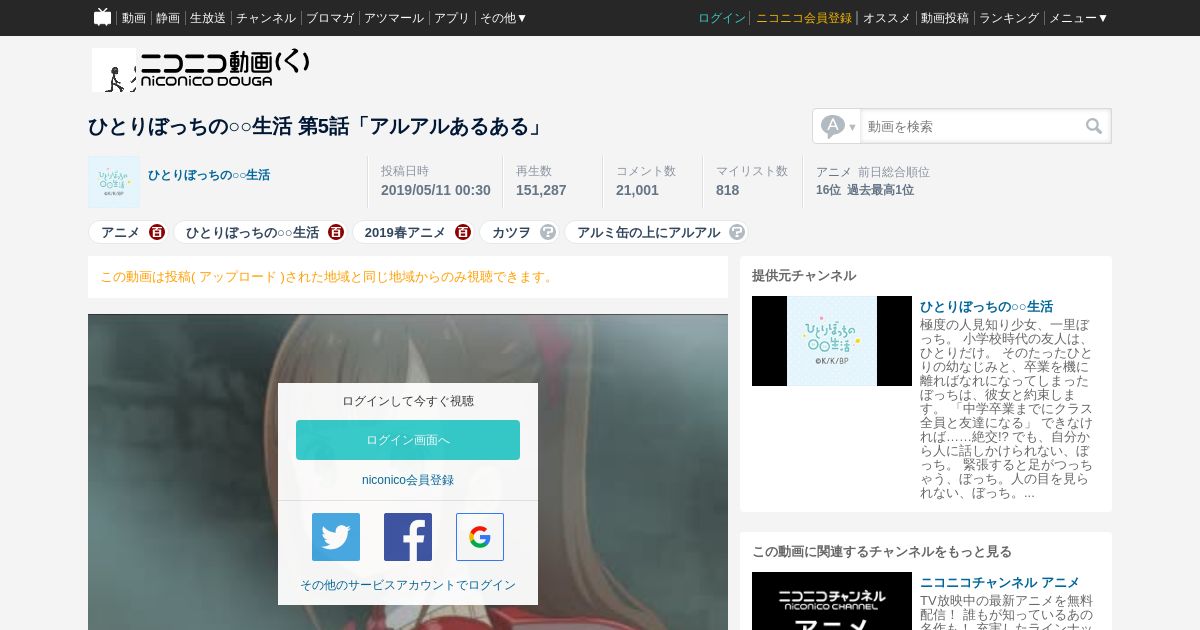Image resolution: width=1200 pixels, height=630 pixels.
Task: Log in with the Google icon
Action: pos(480,537)
